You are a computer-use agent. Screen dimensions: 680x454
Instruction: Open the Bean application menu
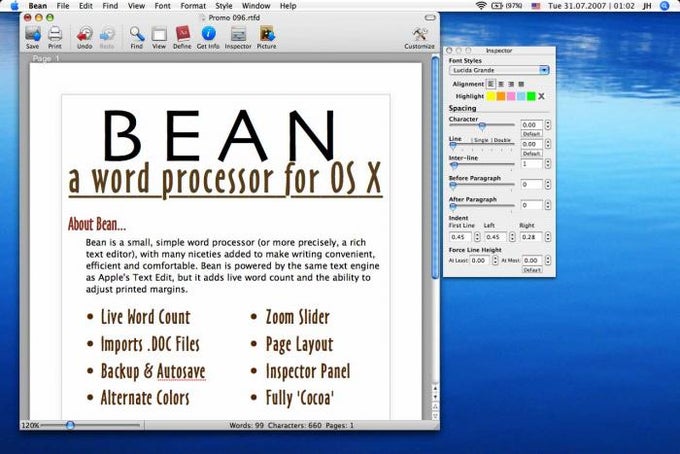(x=38, y=6)
